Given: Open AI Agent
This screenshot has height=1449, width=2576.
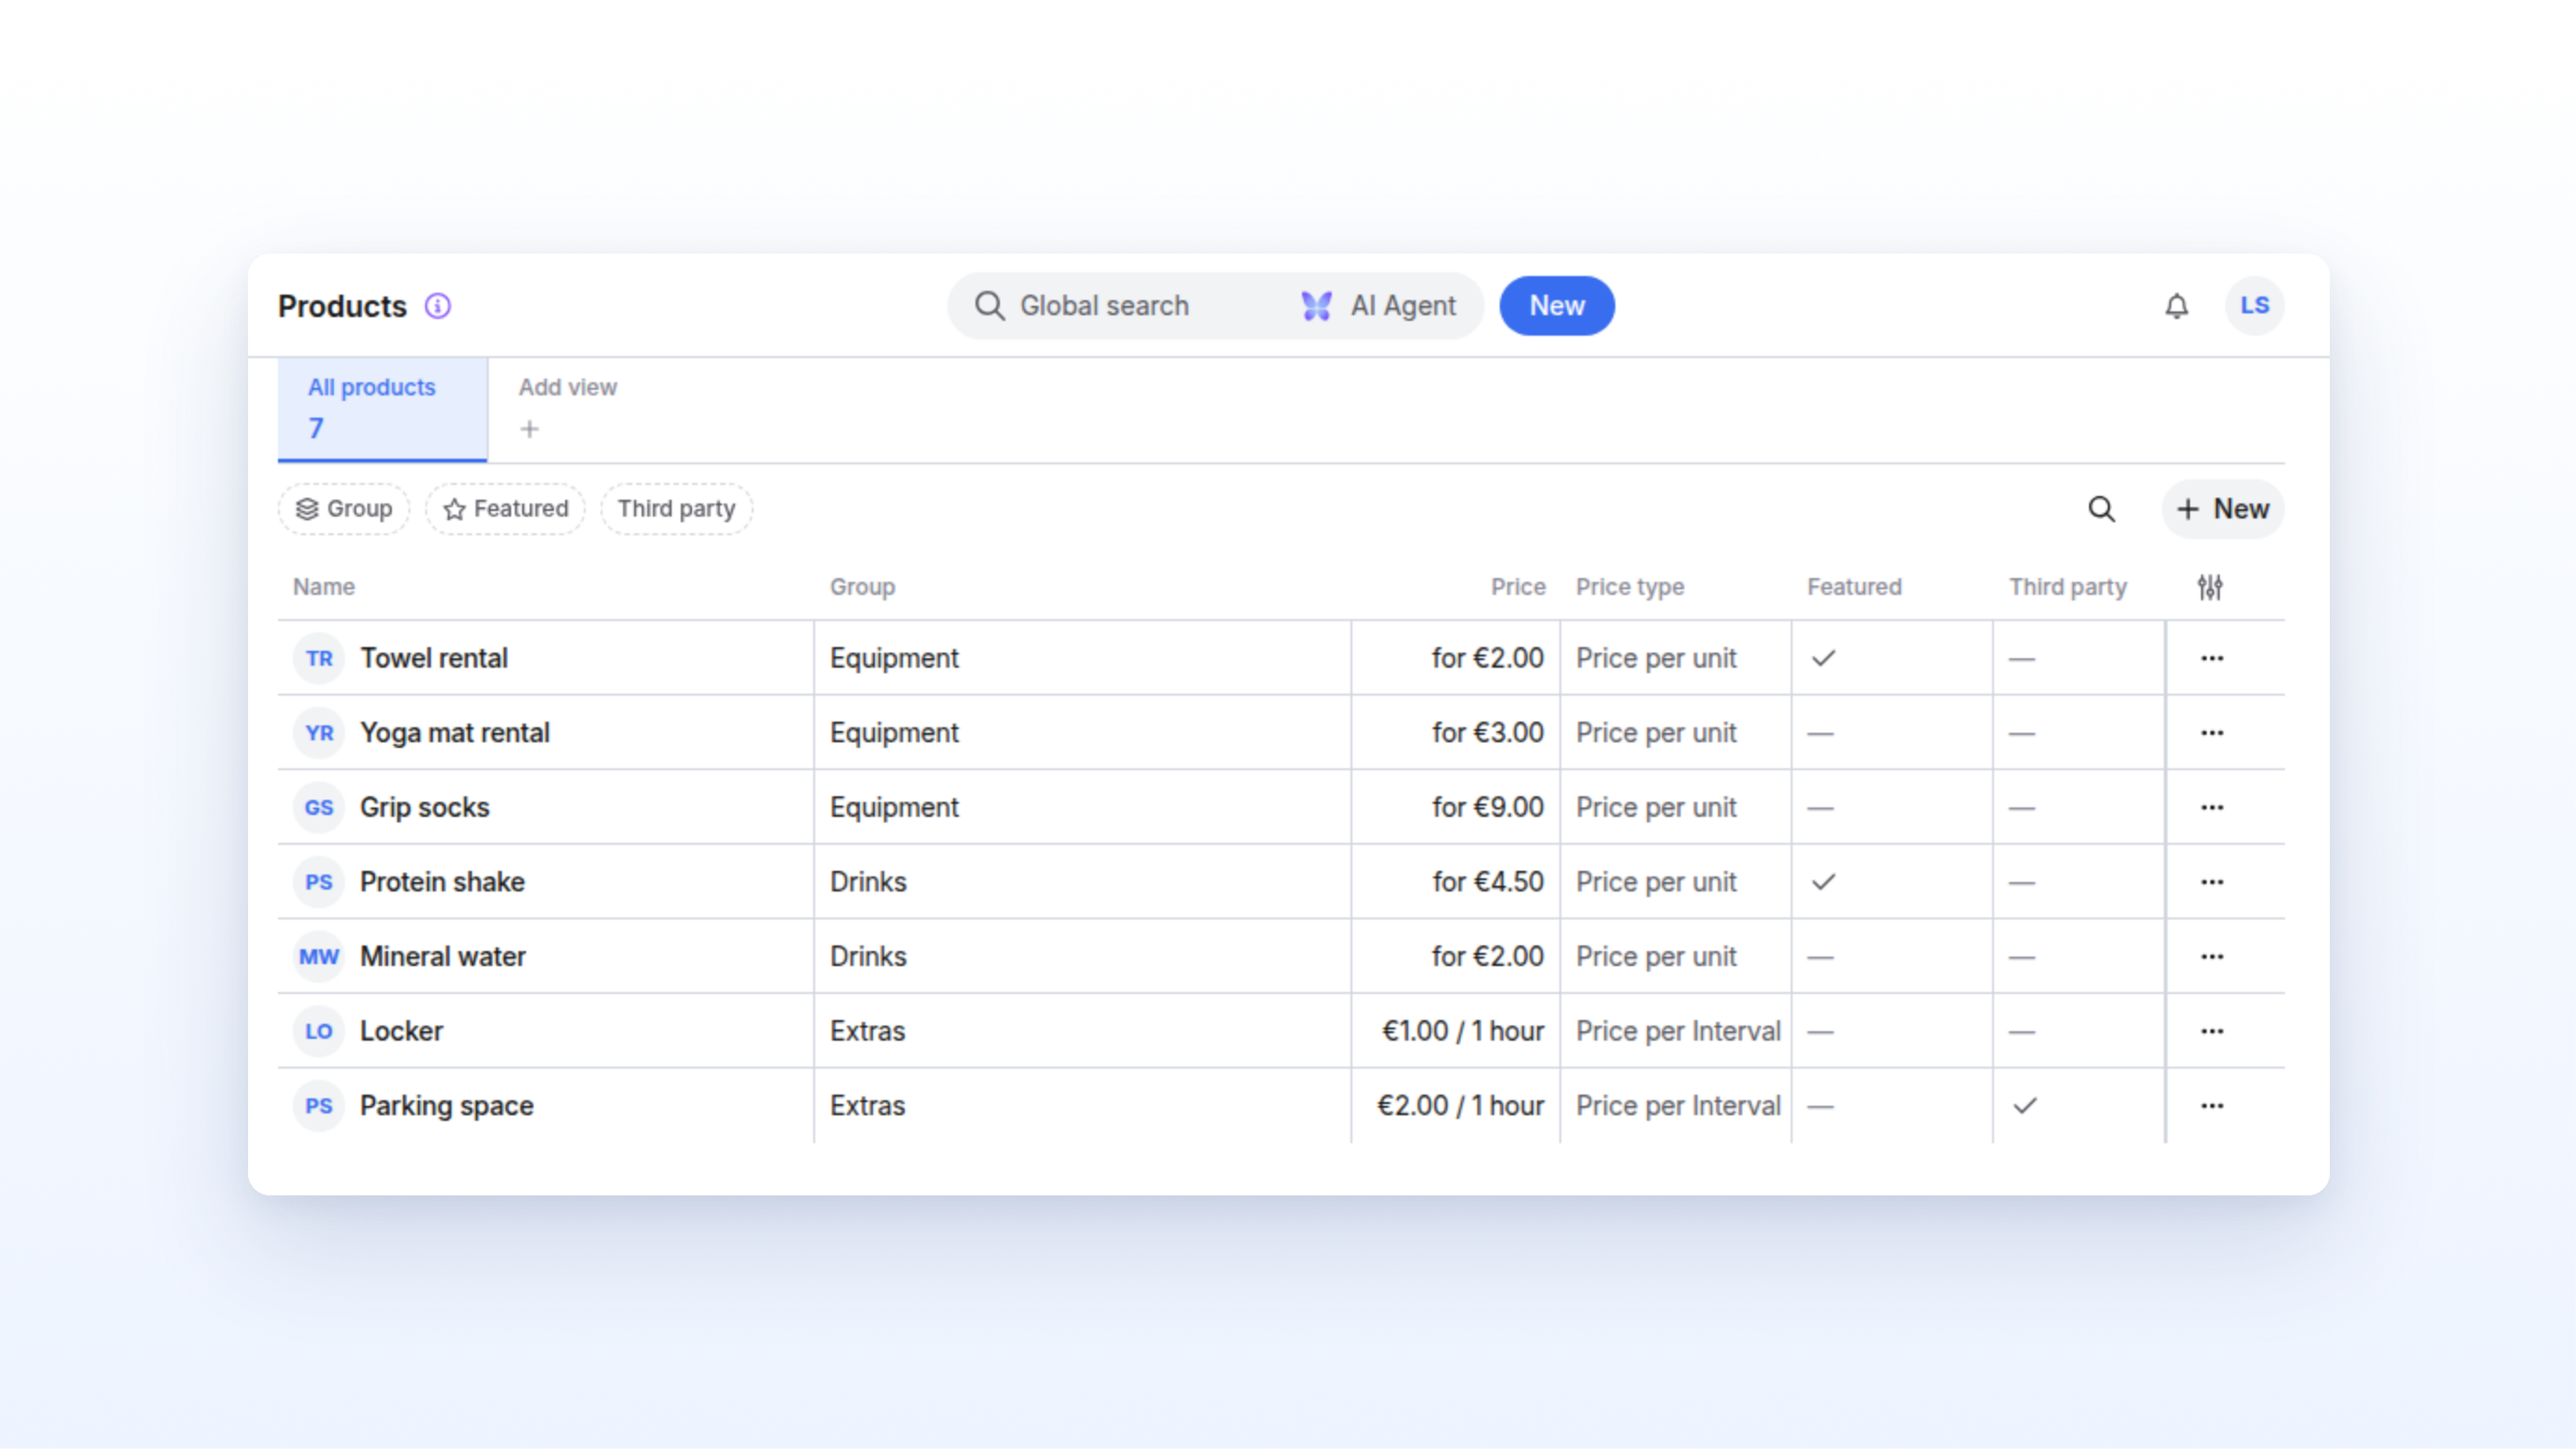Looking at the screenshot, I should pyautogui.click(x=1379, y=306).
